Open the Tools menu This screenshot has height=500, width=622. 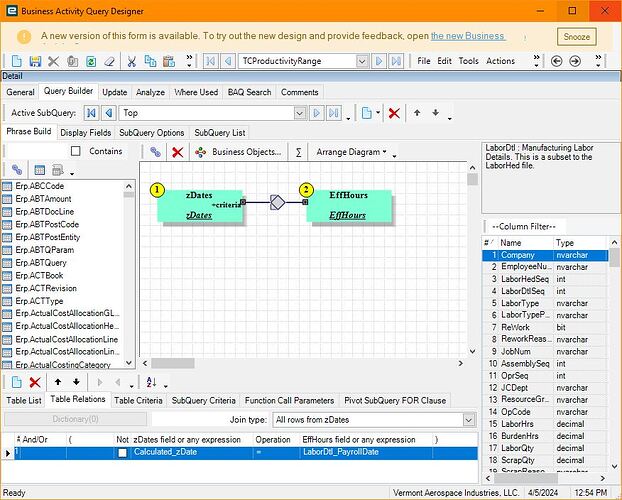468,61
